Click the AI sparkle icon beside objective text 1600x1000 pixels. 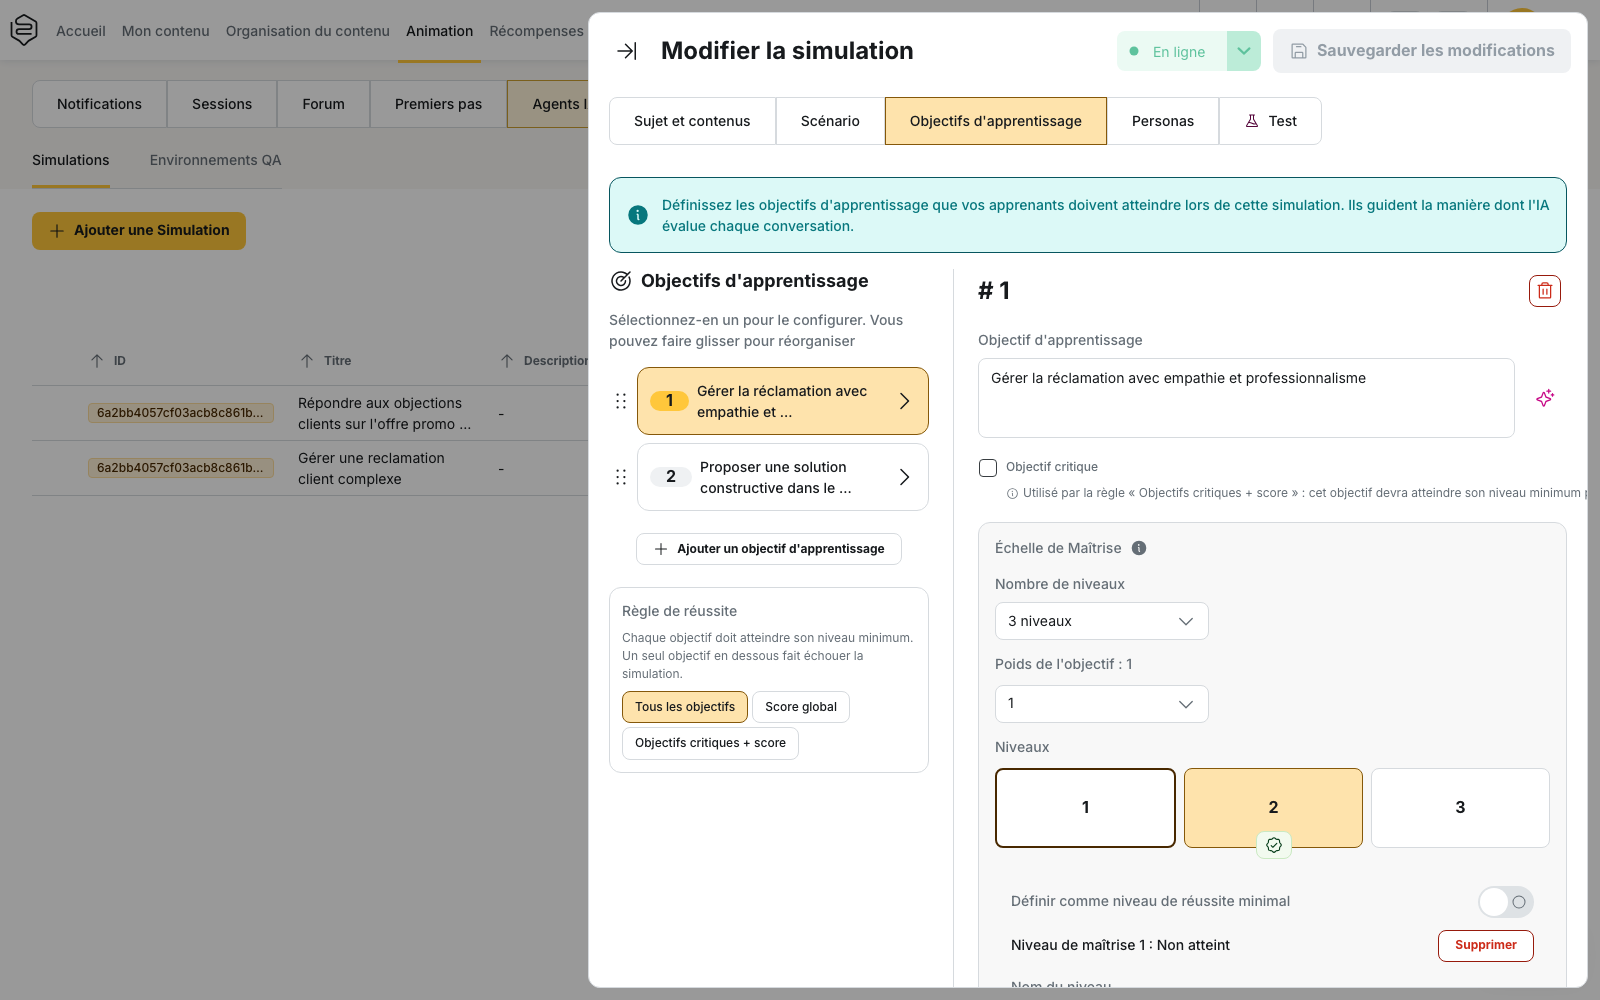pyautogui.click(x=1545, y=398)
